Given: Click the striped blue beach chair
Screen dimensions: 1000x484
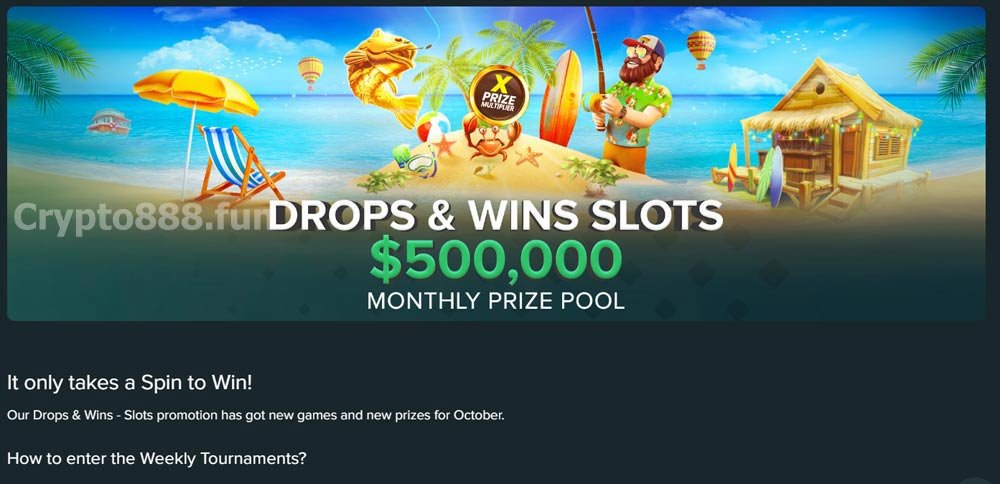Looking at the screenshot, I should point(237,165).
